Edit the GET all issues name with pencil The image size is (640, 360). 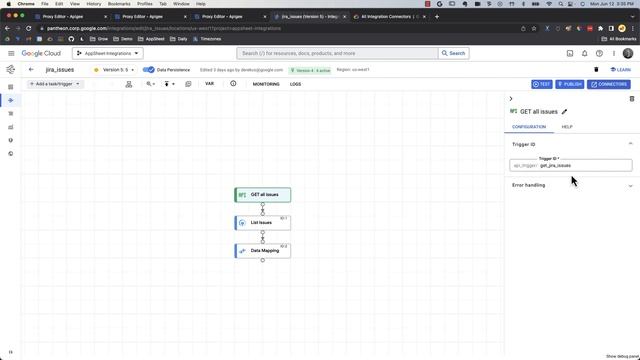[564, 112]
